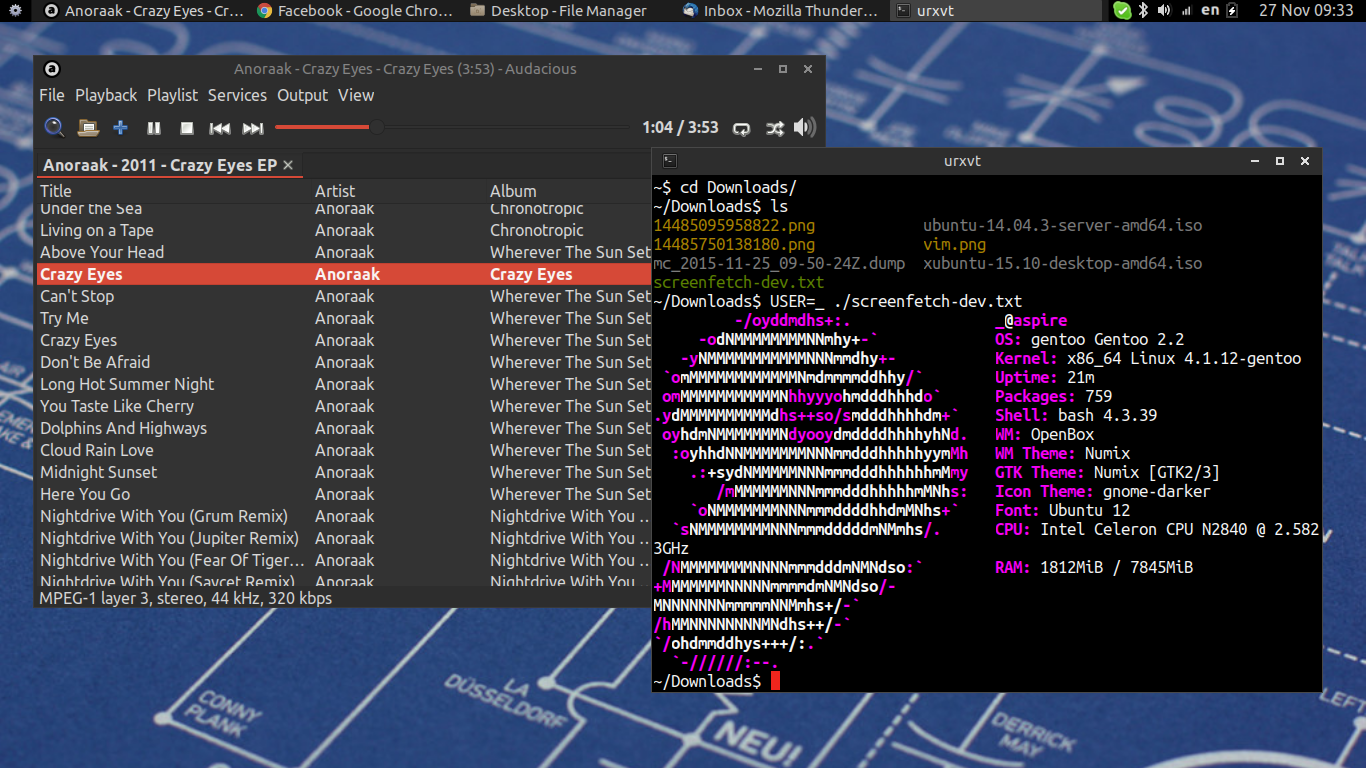The width and height of the screenshot is (1366, 768).
Task: Select Nightdrive With You (Jupiter Remix)
Action: (343, 538)
